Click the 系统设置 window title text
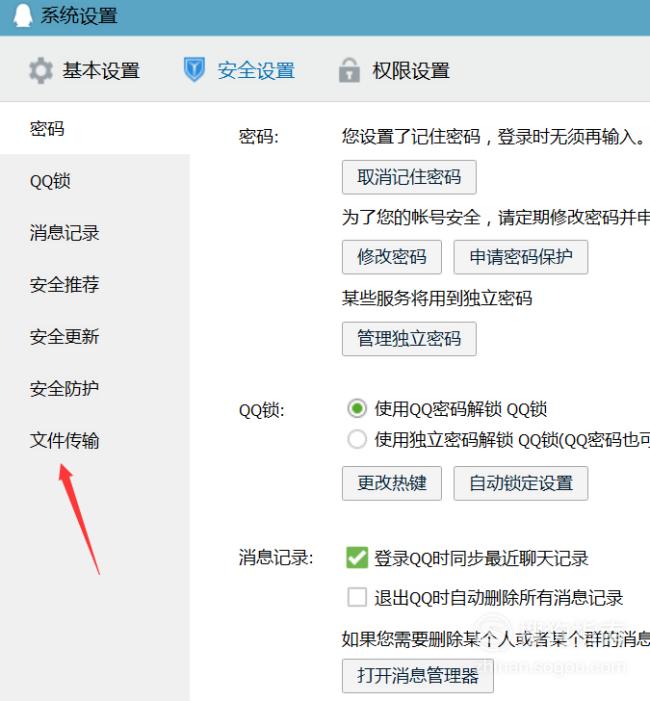 pos(79,16)
